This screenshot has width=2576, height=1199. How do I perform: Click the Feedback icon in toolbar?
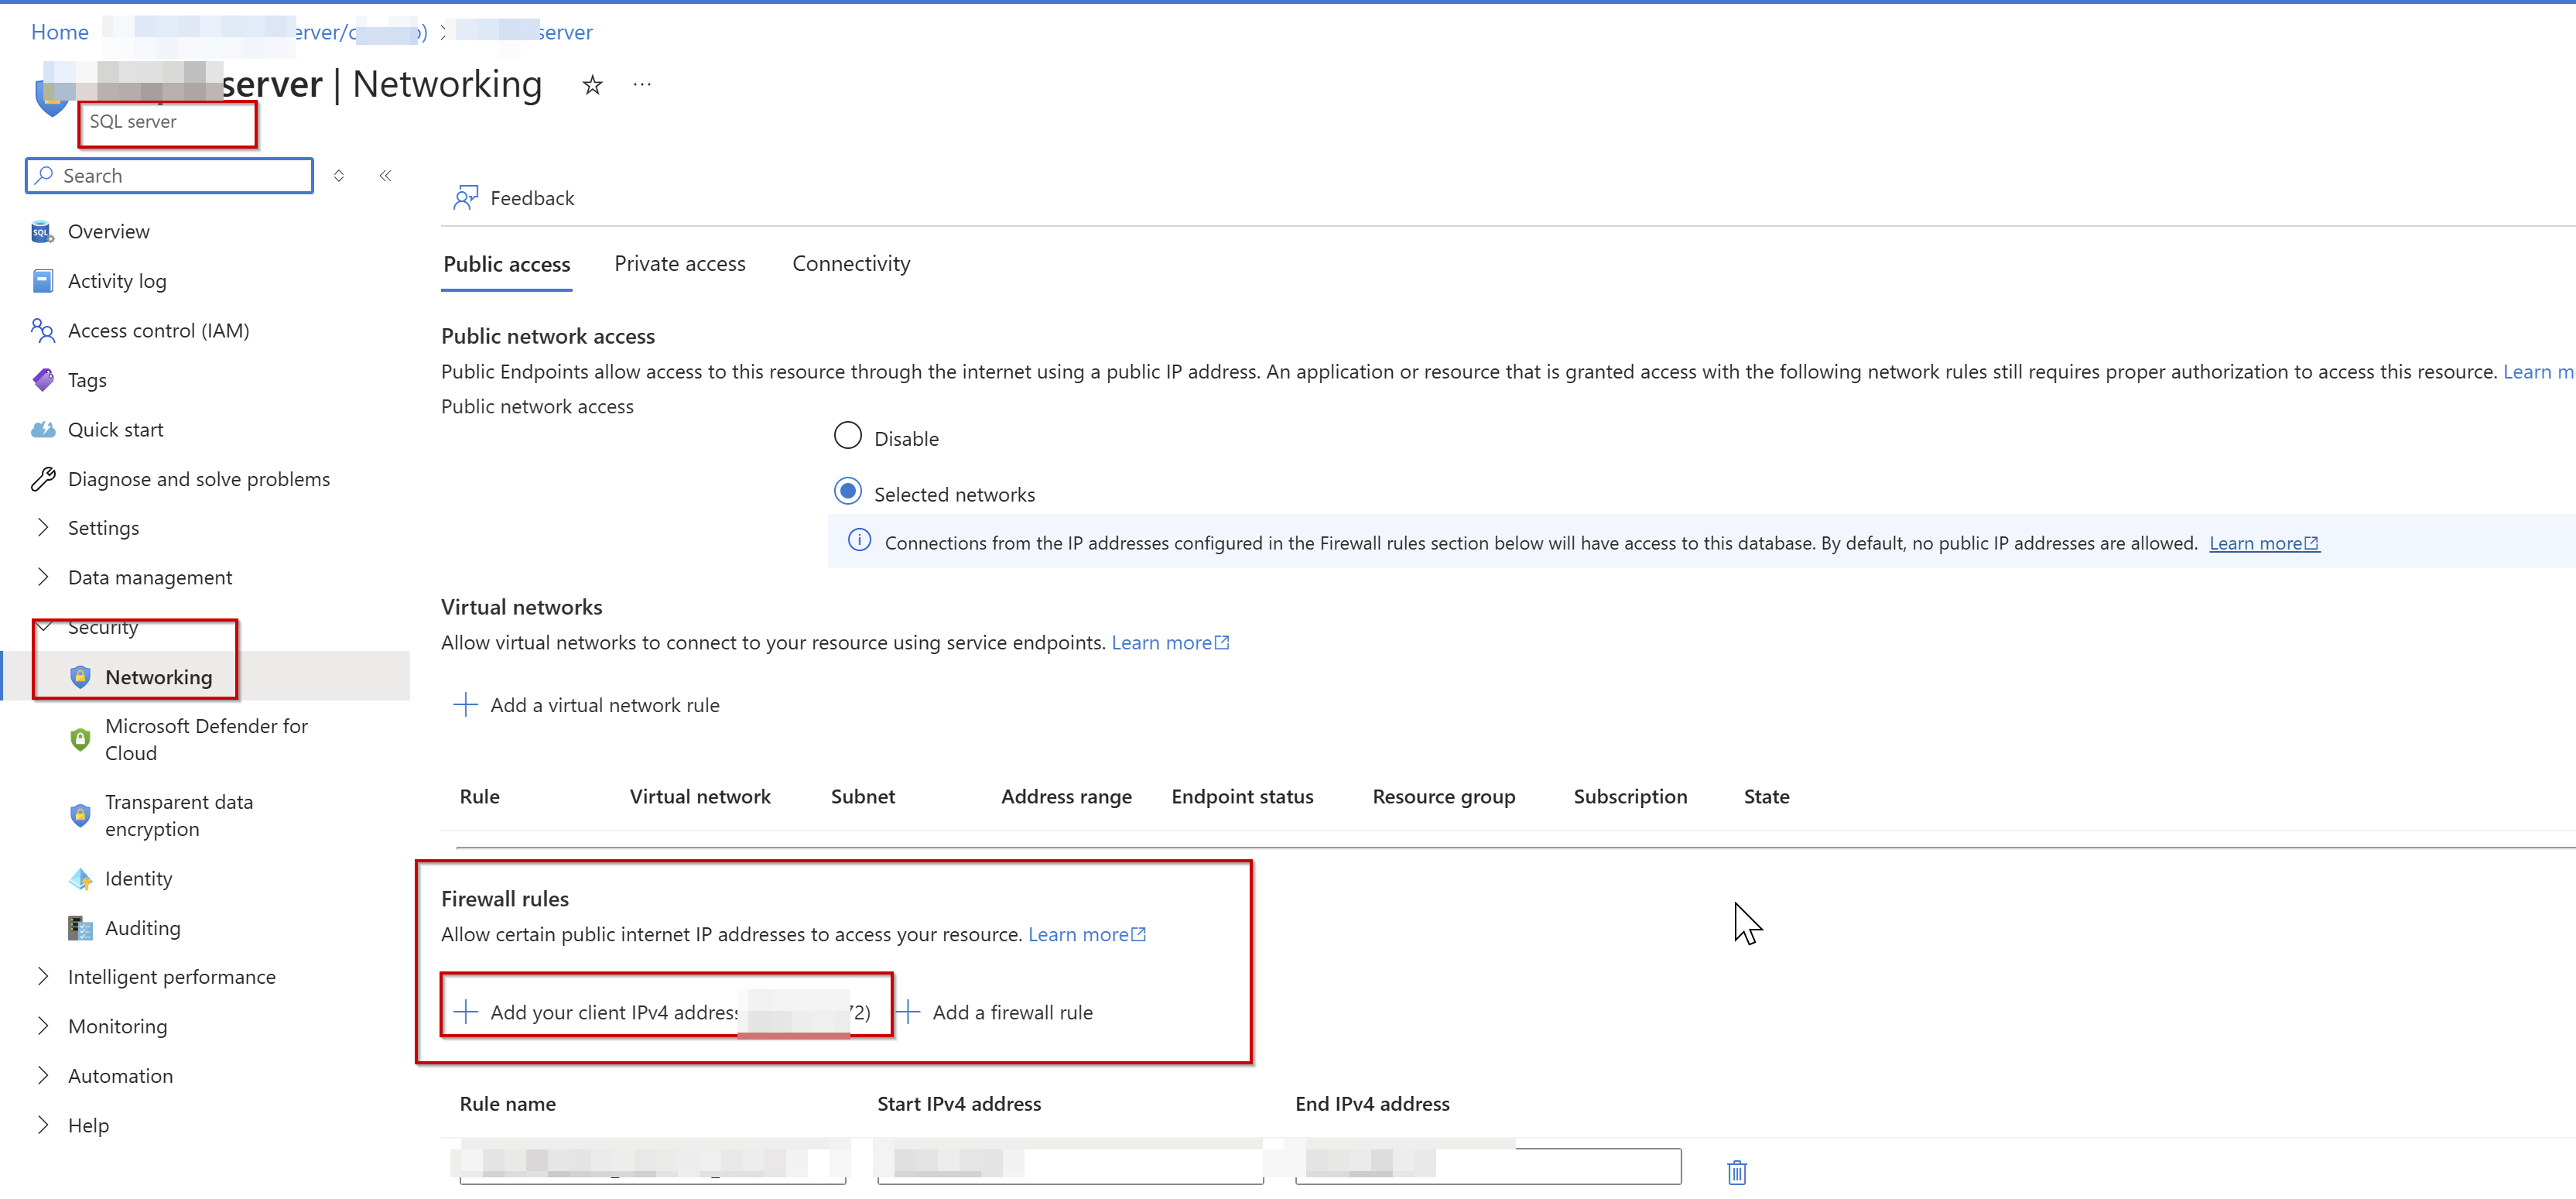(x=466, y=198)
